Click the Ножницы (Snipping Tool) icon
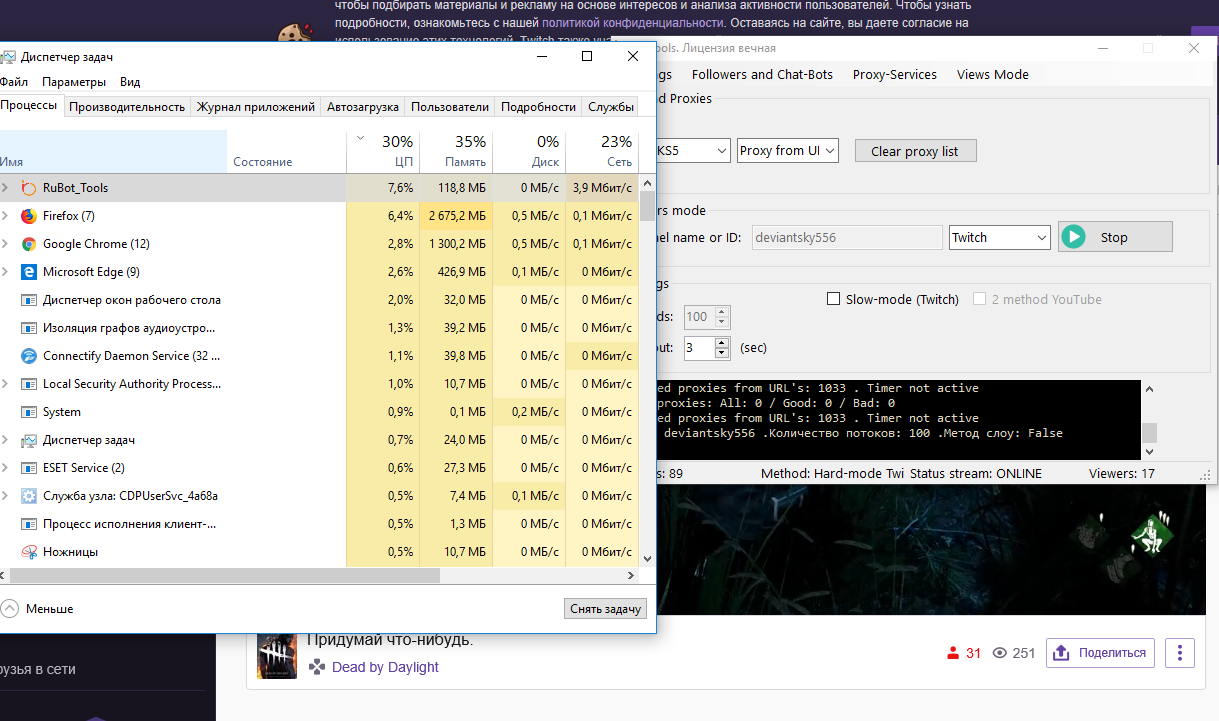This screenshot has width=1219, height=721. (x=28, y=552)
